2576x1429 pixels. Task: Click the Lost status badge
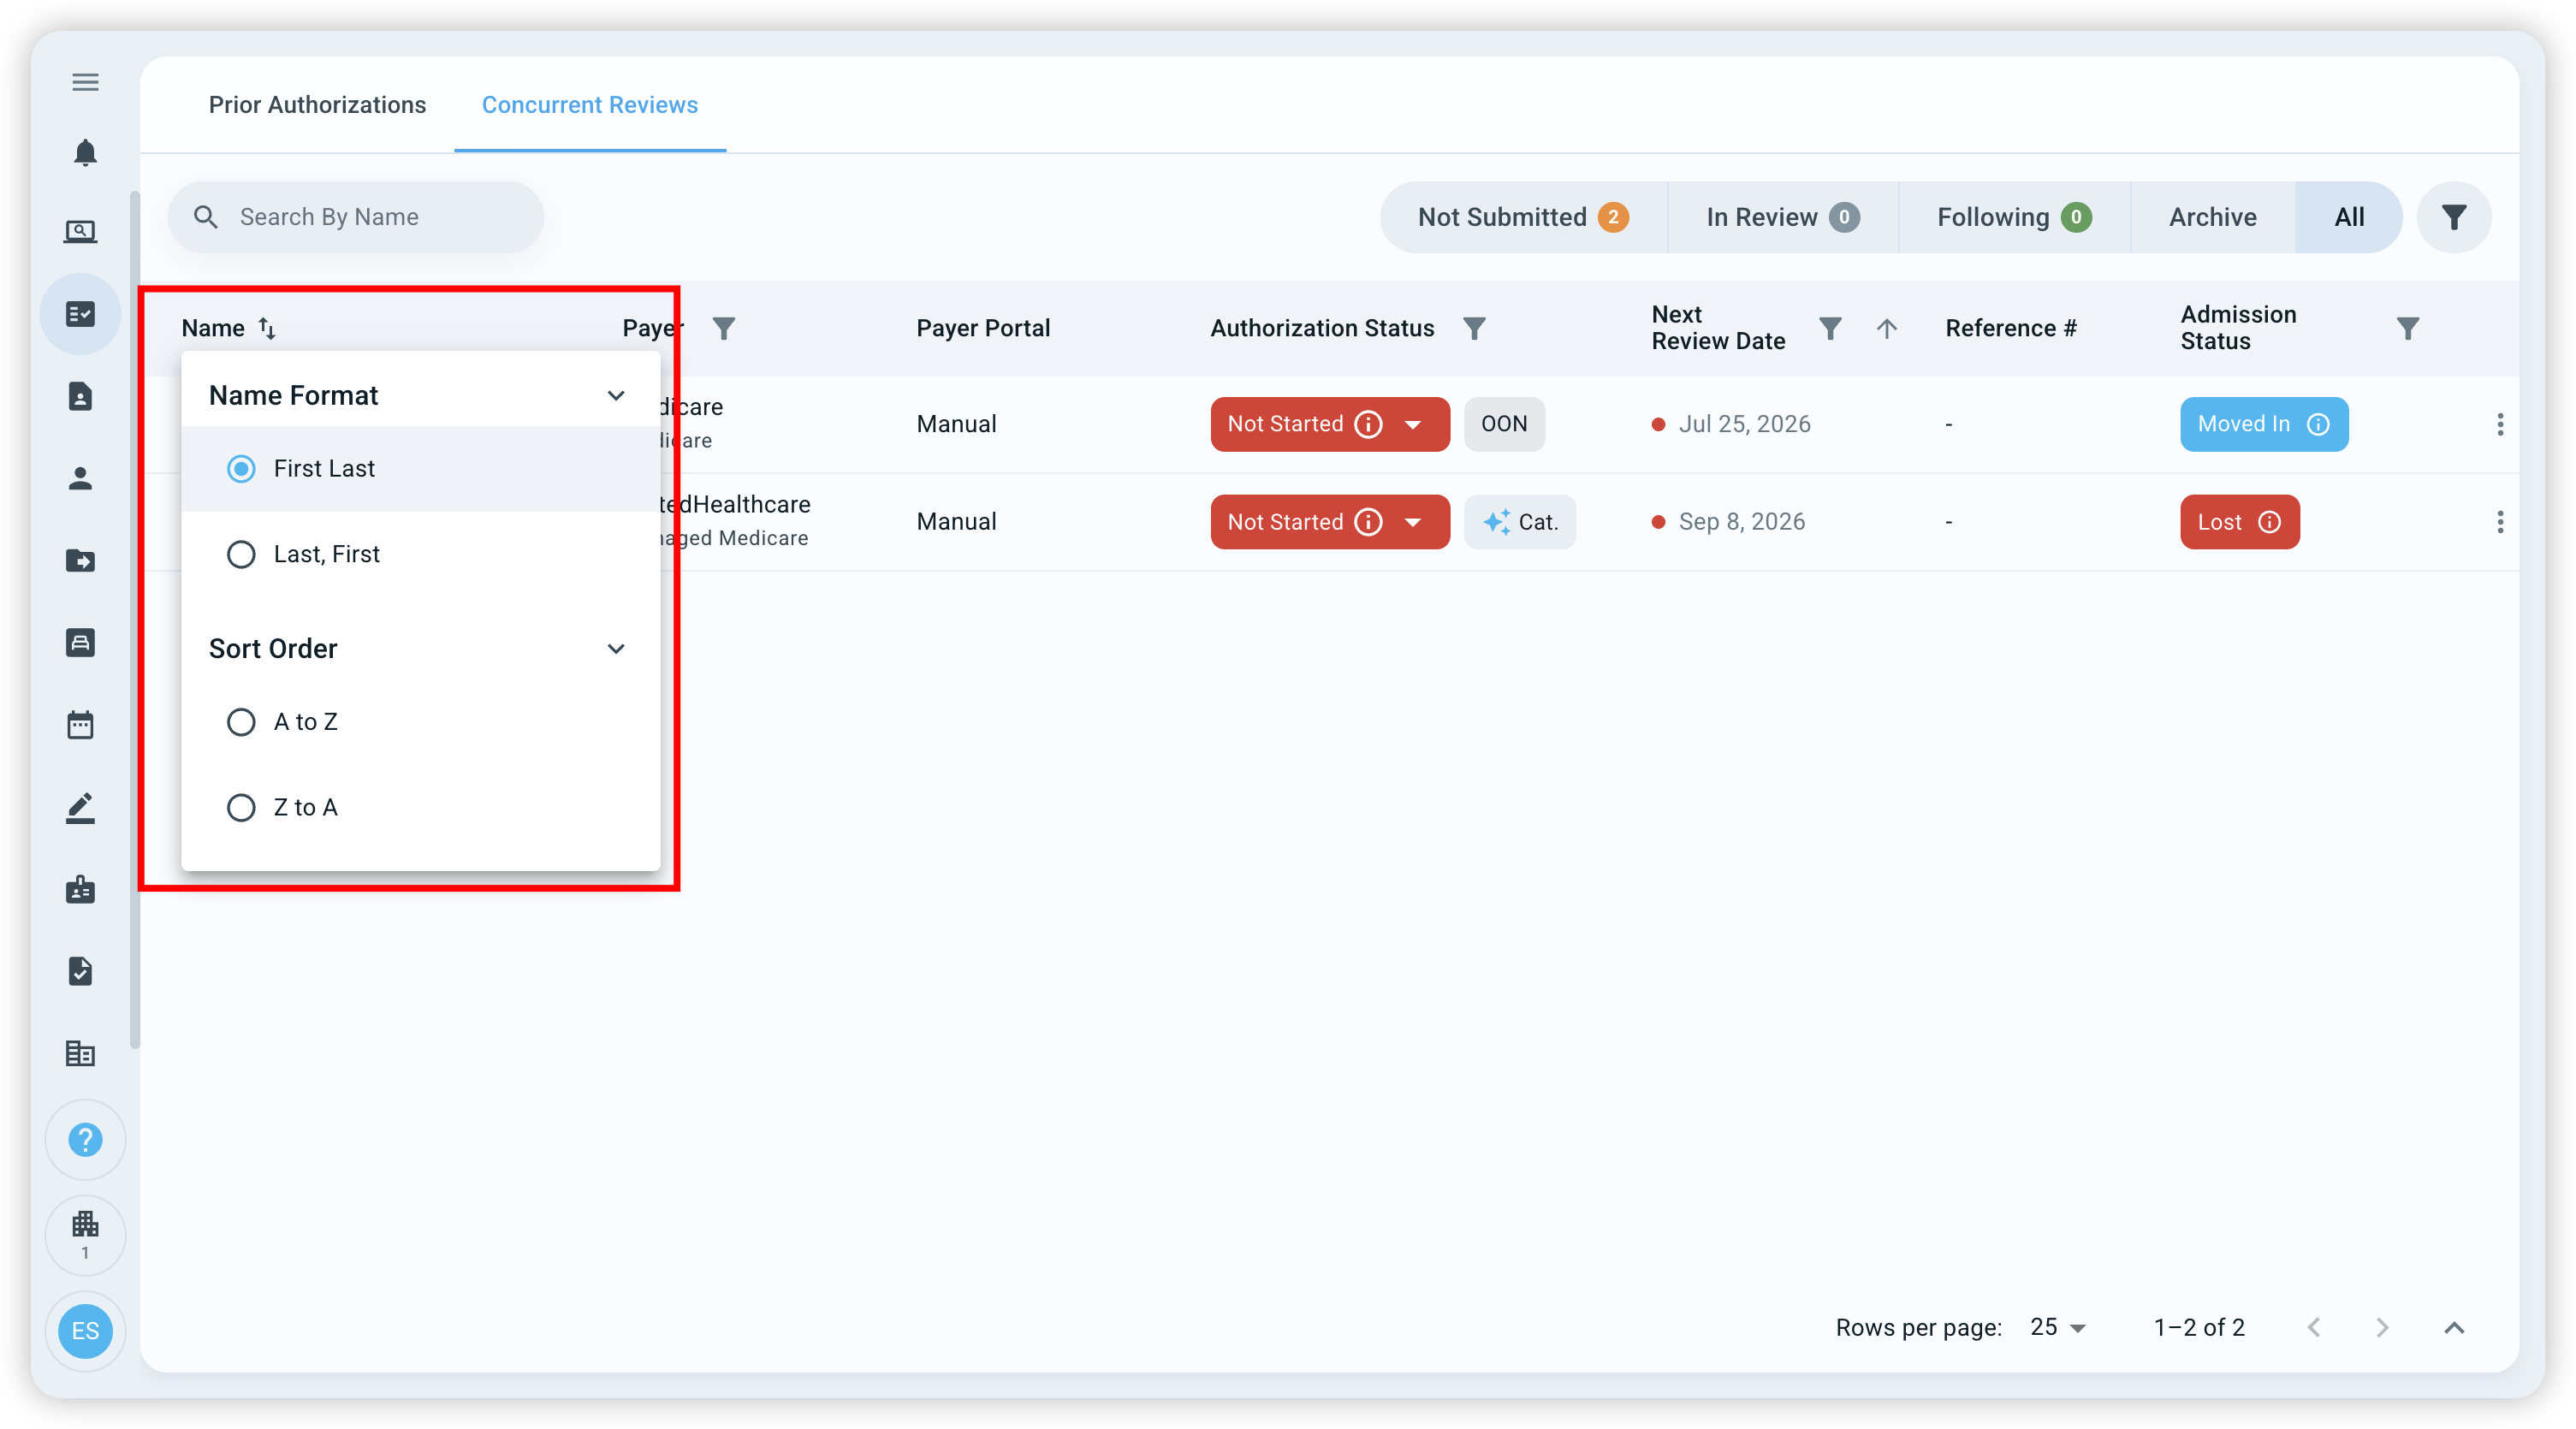2240,522
